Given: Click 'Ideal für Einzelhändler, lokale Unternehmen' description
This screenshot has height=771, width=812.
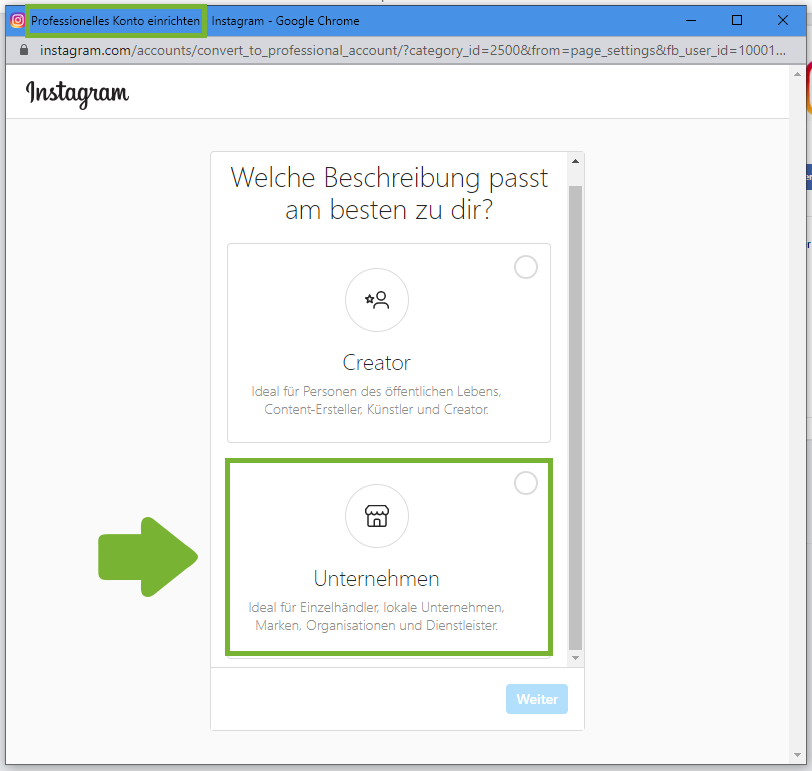Looking at the screenshot, I should click(x=376, y=616).
